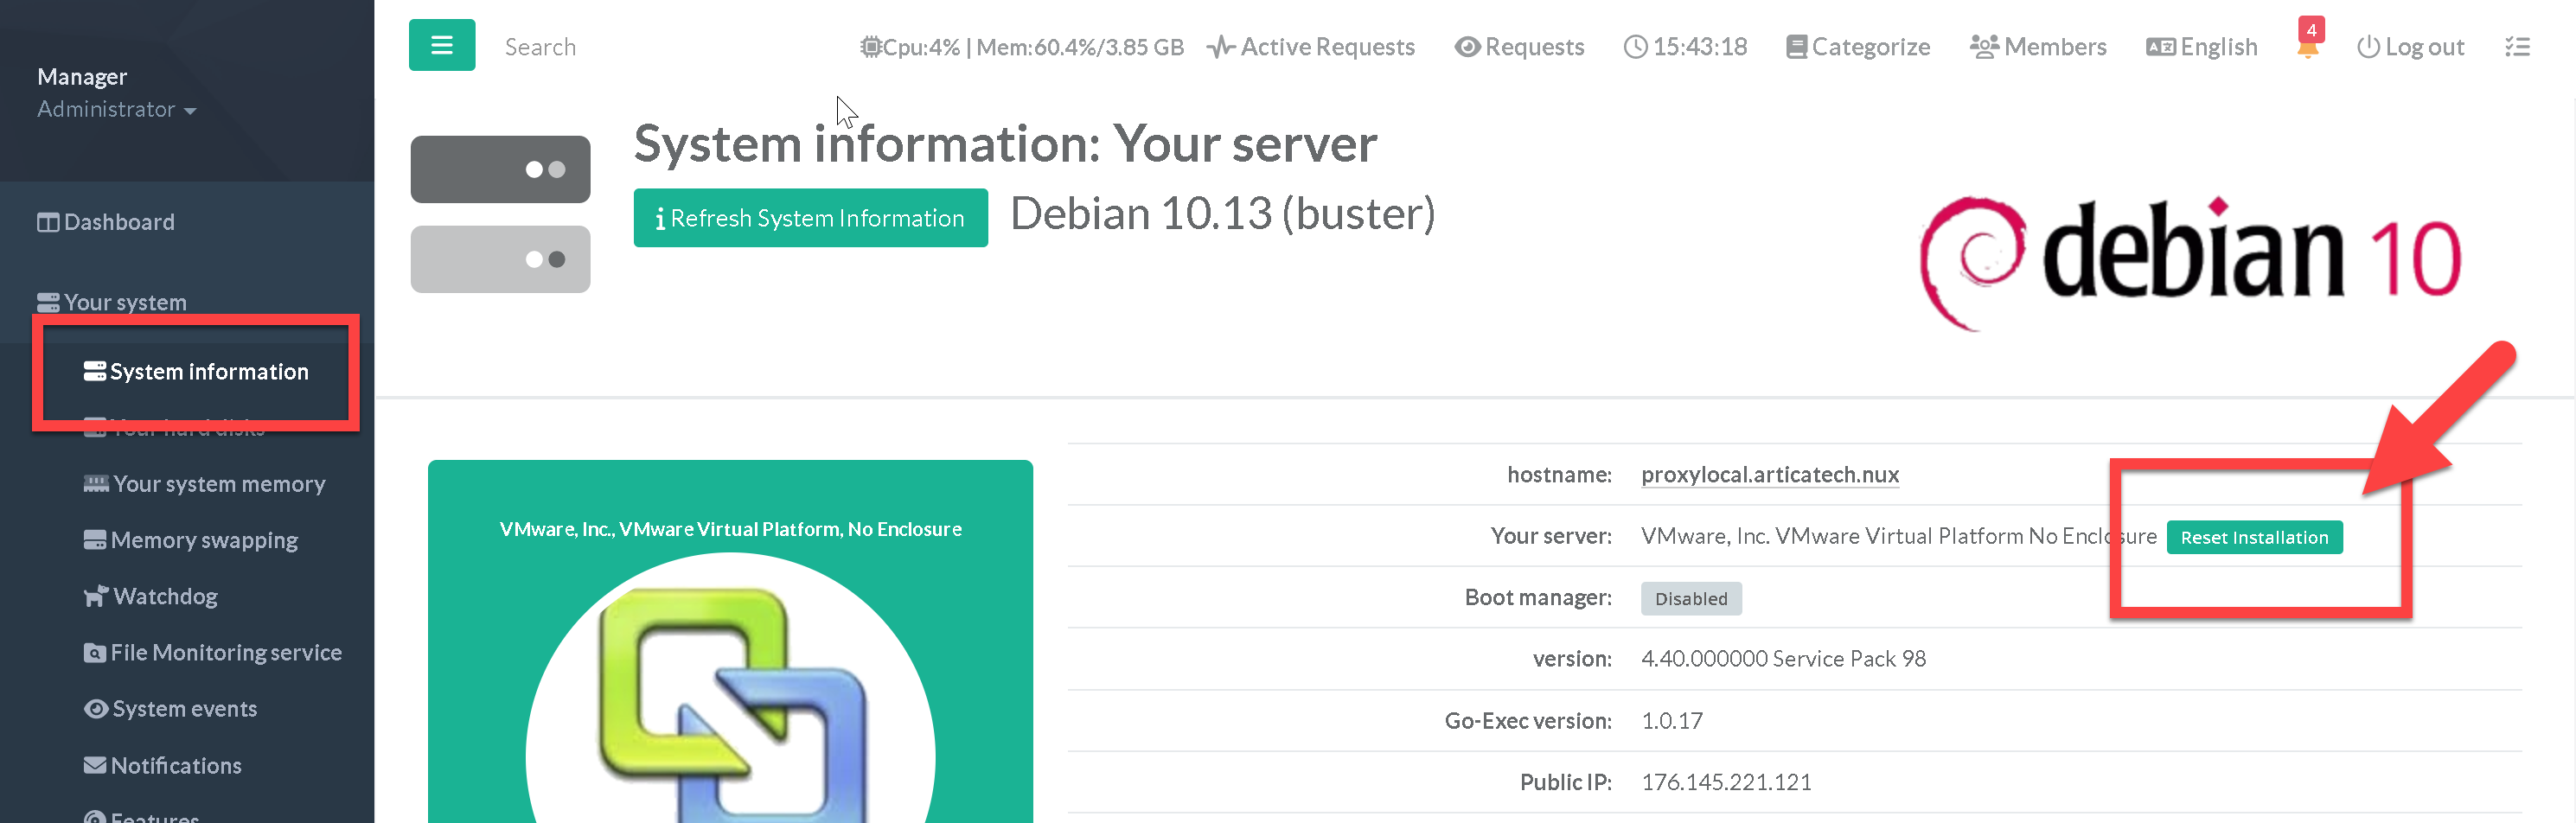Open Active Requests in top bar

pos(1311,47)
